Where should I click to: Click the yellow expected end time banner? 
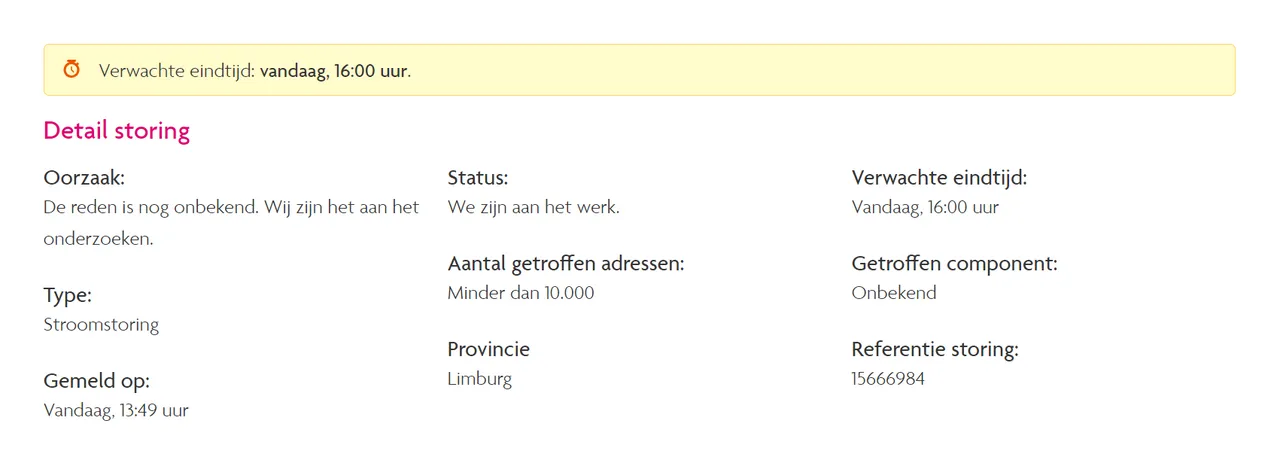point(639,70)
